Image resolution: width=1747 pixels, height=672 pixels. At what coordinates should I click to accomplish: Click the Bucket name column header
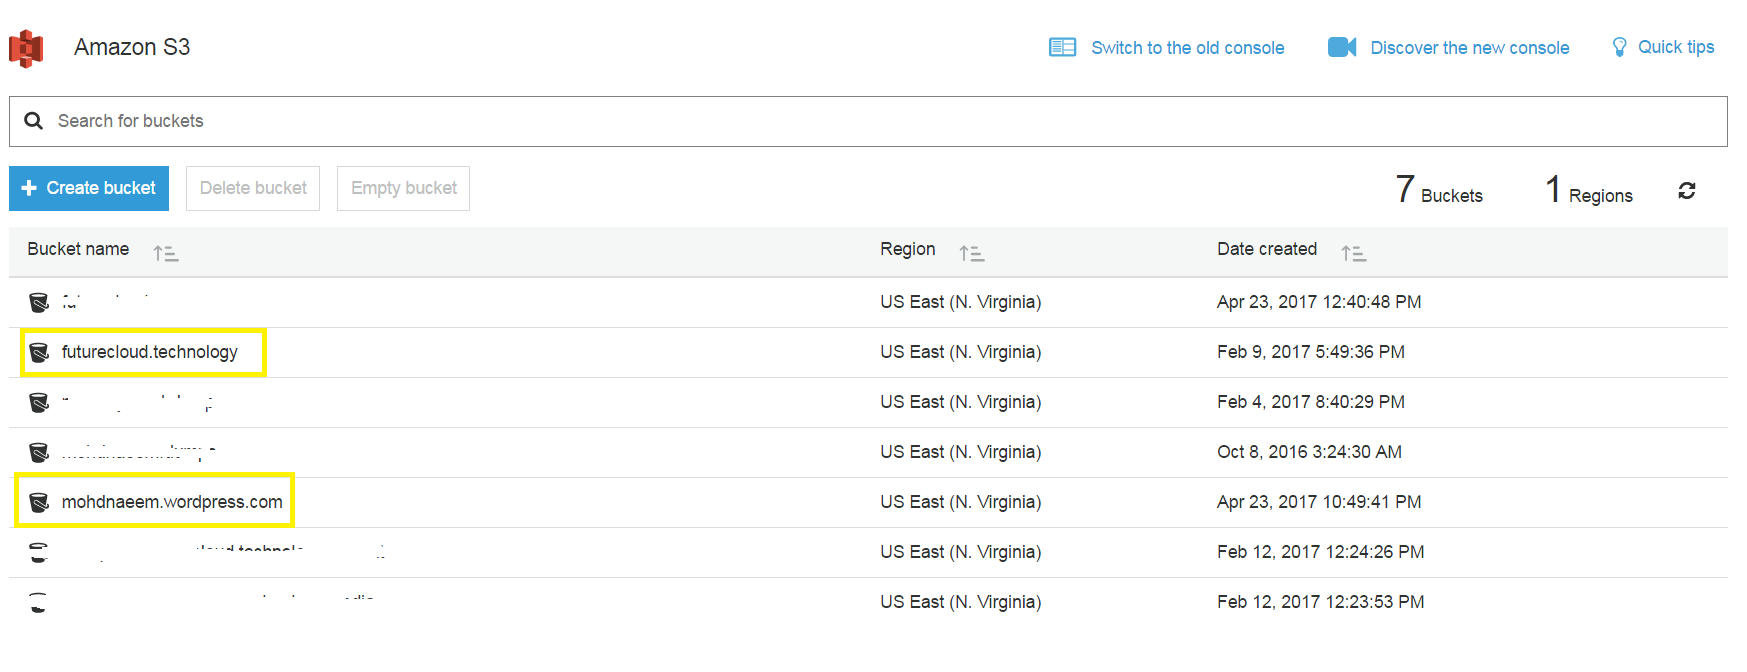78,249
